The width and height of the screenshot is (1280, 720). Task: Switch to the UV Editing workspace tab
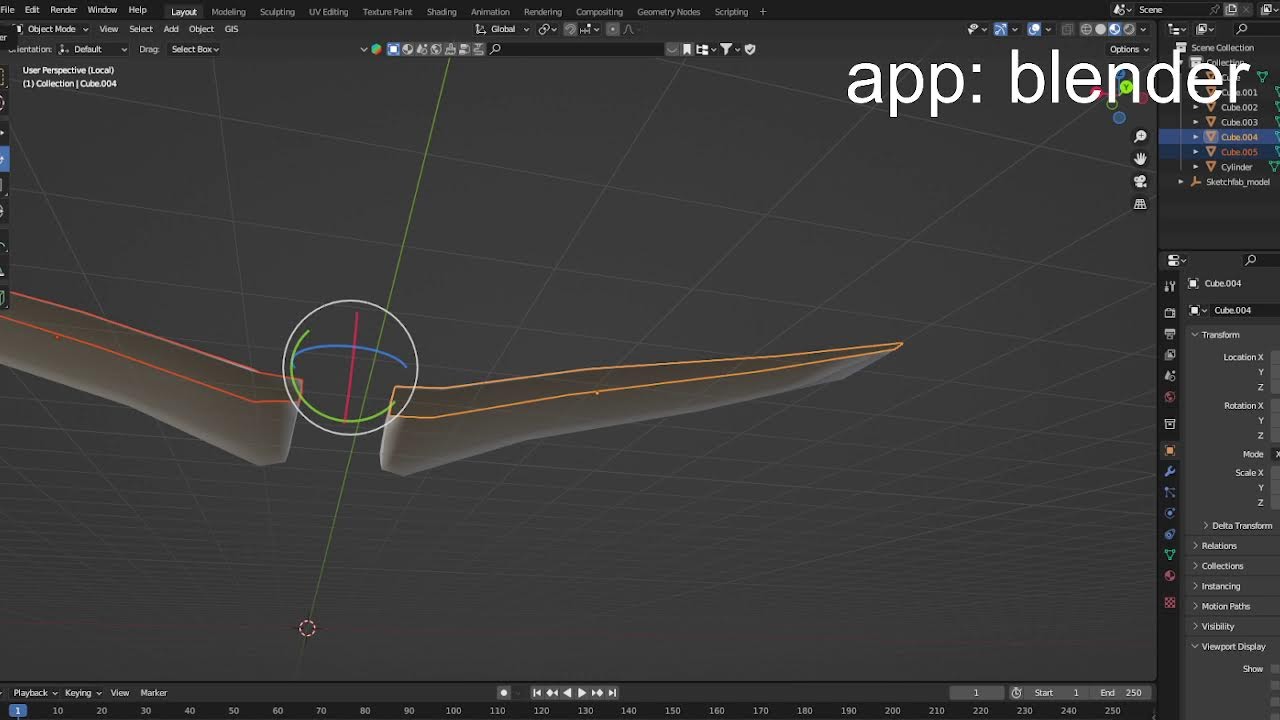328,12
